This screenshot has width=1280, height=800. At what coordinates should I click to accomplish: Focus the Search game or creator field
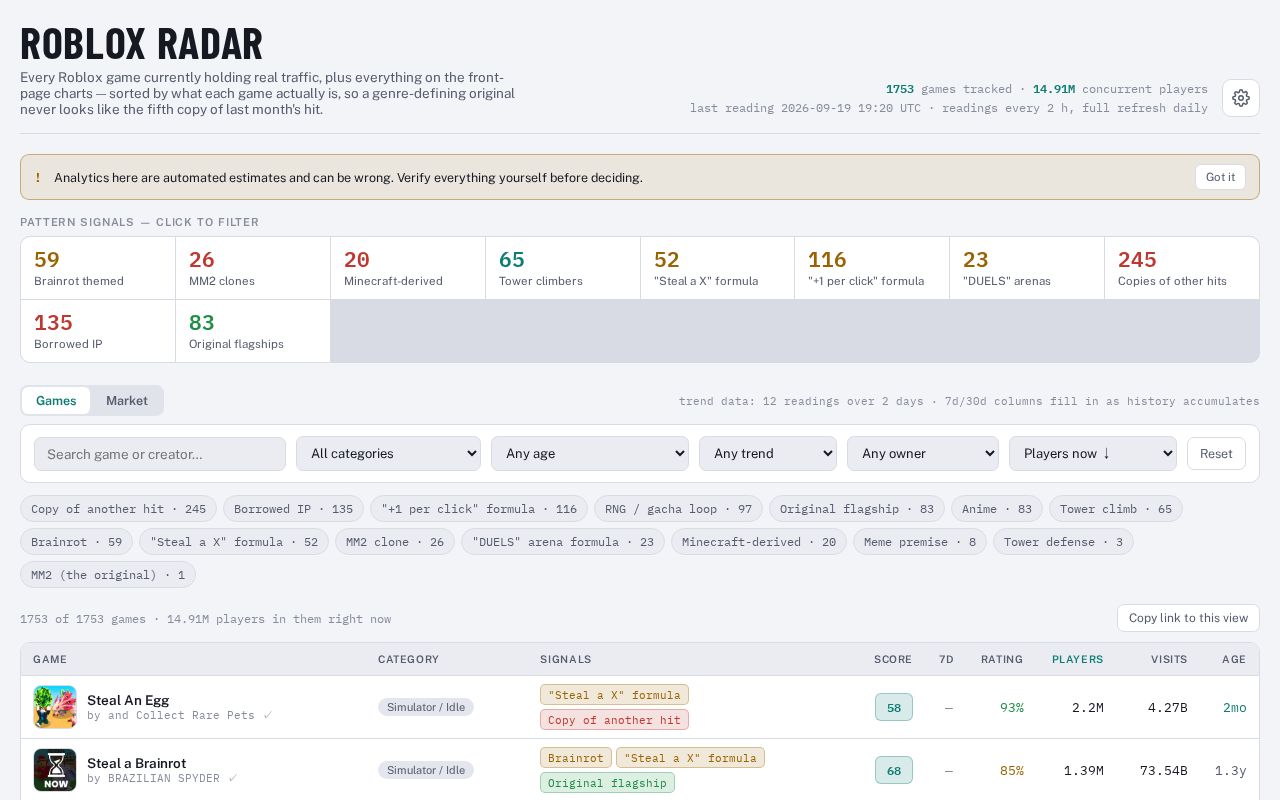(160, 454)
